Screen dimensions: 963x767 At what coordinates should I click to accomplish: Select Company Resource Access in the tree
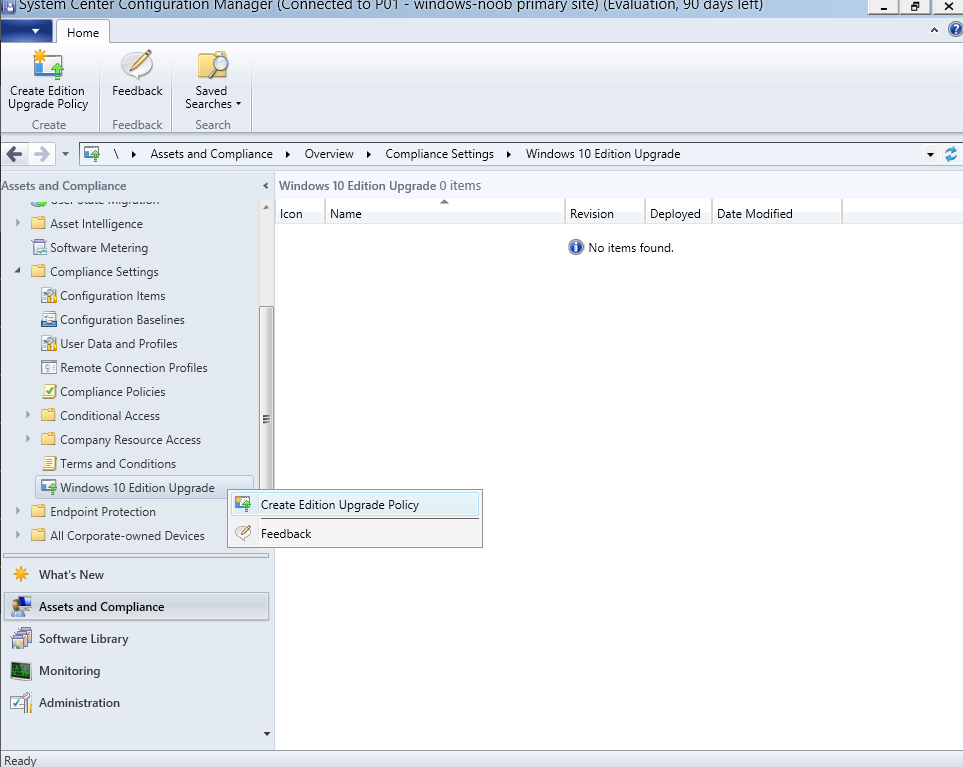131,440
